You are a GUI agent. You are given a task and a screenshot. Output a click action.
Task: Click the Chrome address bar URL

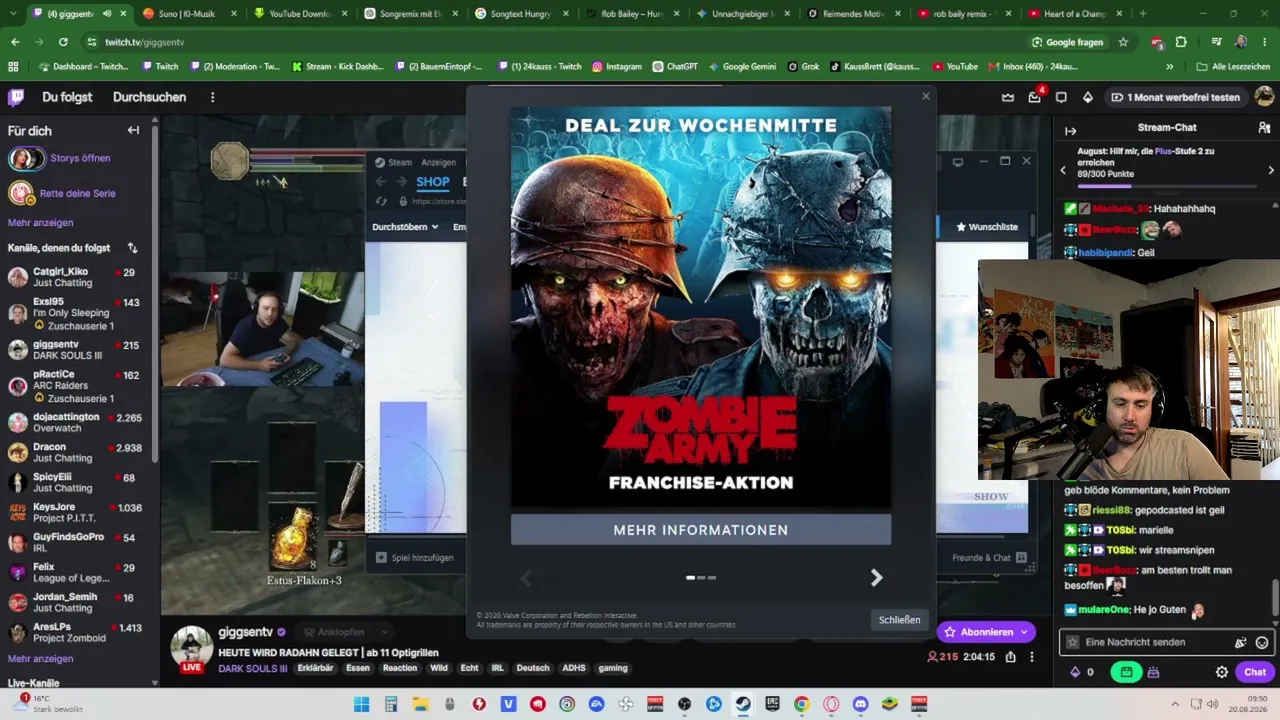tap(144, 42)
